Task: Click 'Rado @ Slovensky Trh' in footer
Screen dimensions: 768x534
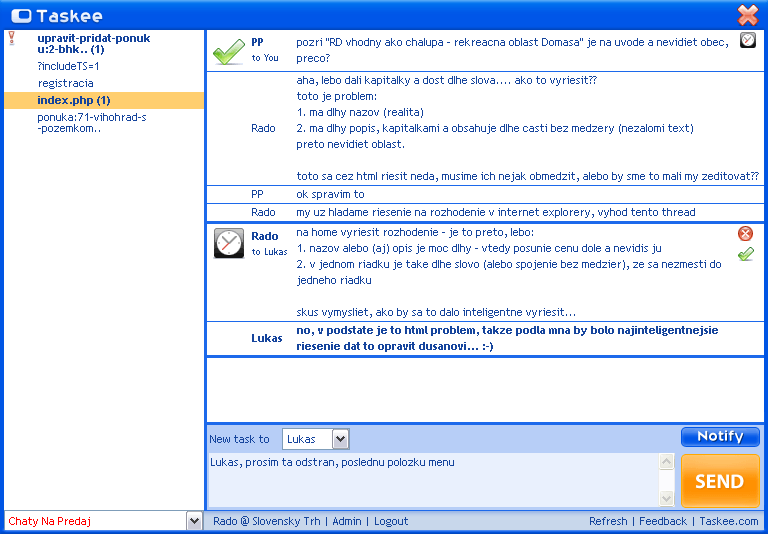Action: click(x=266, y=521)
